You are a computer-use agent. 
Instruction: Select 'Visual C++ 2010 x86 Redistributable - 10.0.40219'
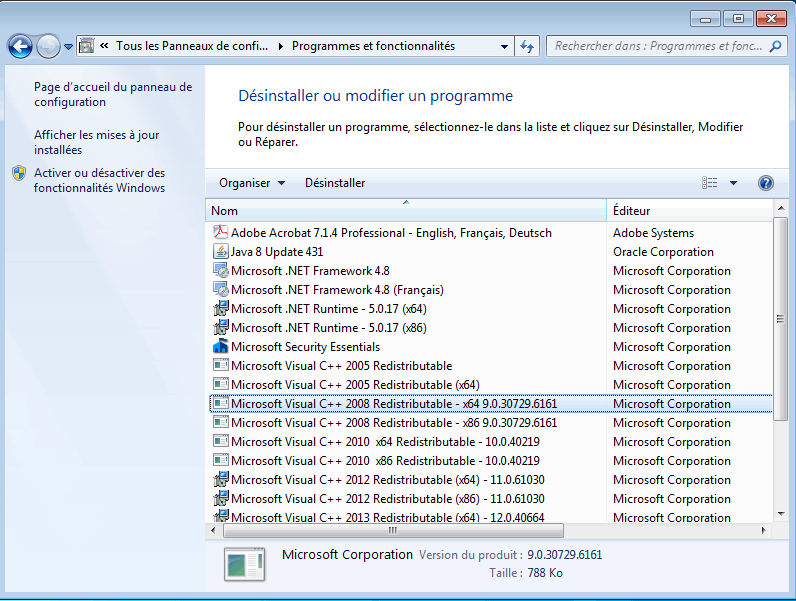tap(491, 461)
